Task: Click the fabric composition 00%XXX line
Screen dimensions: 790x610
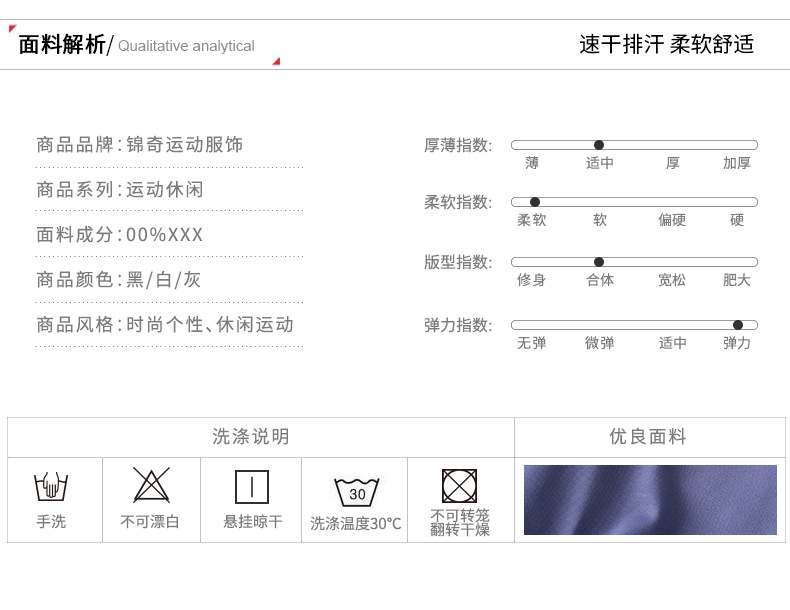Action: tap(119, 235)
